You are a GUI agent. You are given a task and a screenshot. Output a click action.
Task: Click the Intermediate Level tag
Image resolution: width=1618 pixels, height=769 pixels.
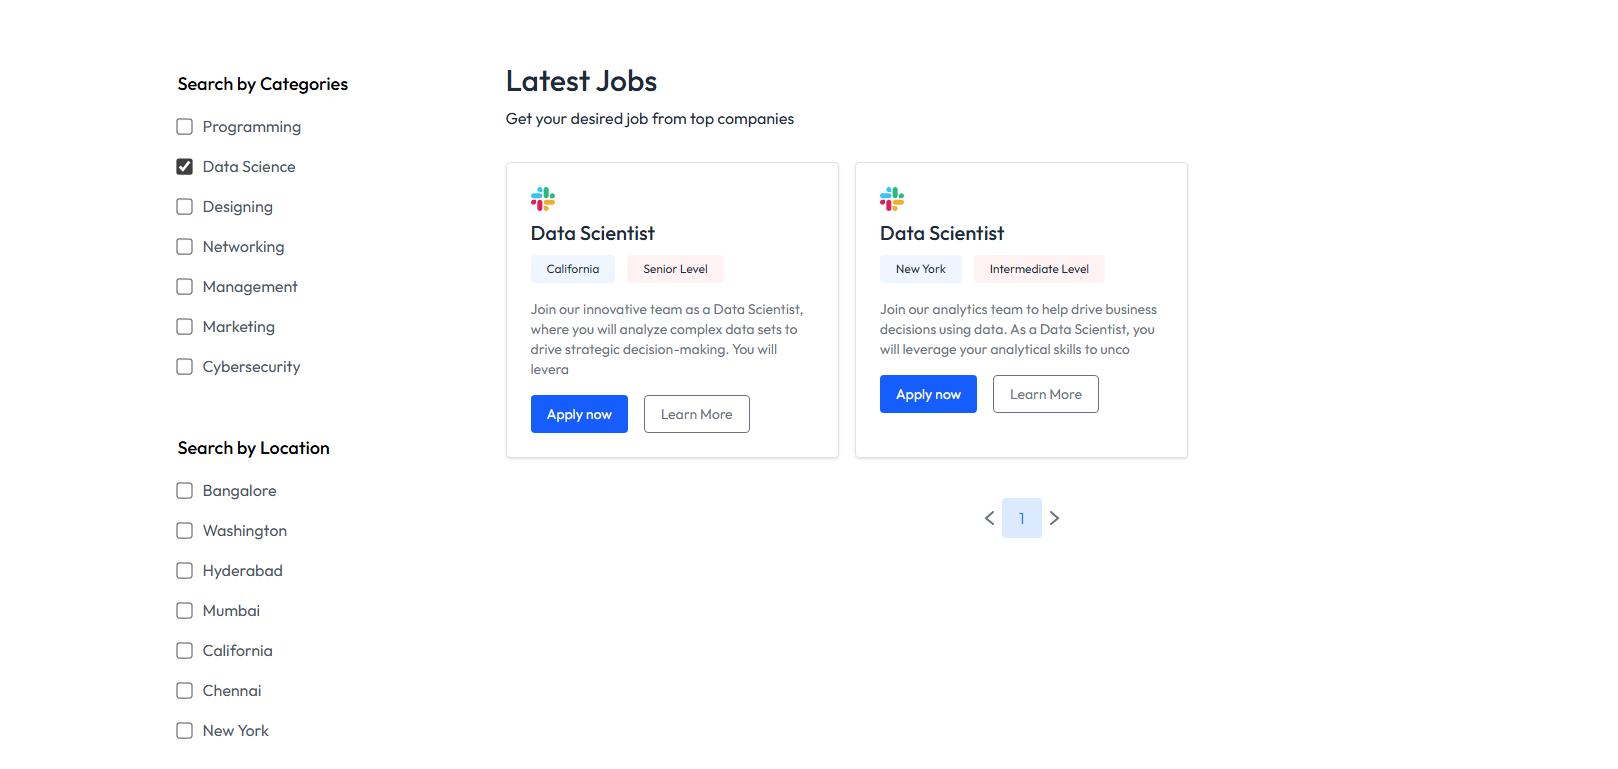click(1039, 269)
